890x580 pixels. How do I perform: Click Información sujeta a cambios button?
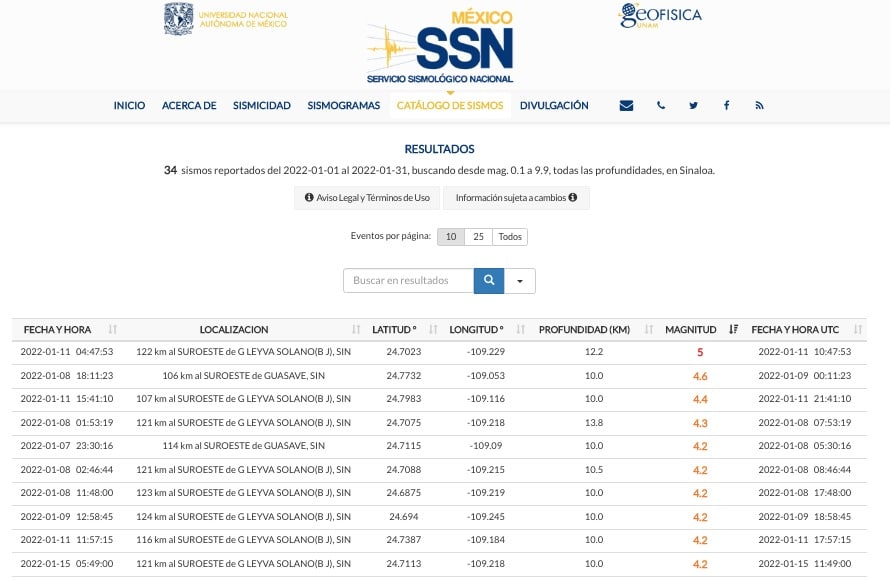(x=516, y=198)
